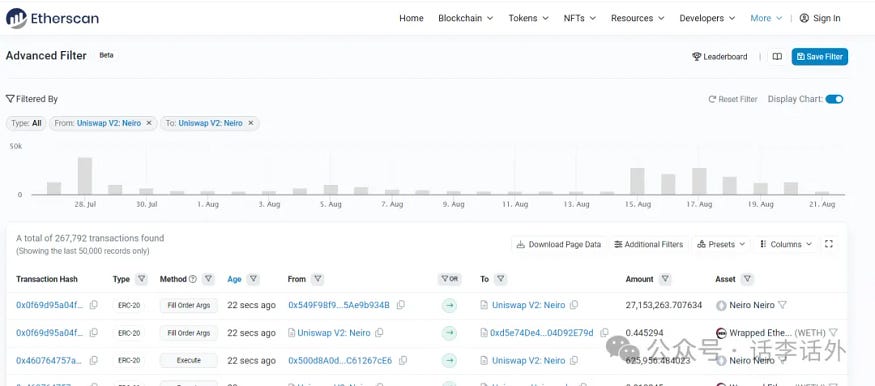Screen dimensions: 875x386
Task: Click the Amount column filter icon
Action: 665,279
